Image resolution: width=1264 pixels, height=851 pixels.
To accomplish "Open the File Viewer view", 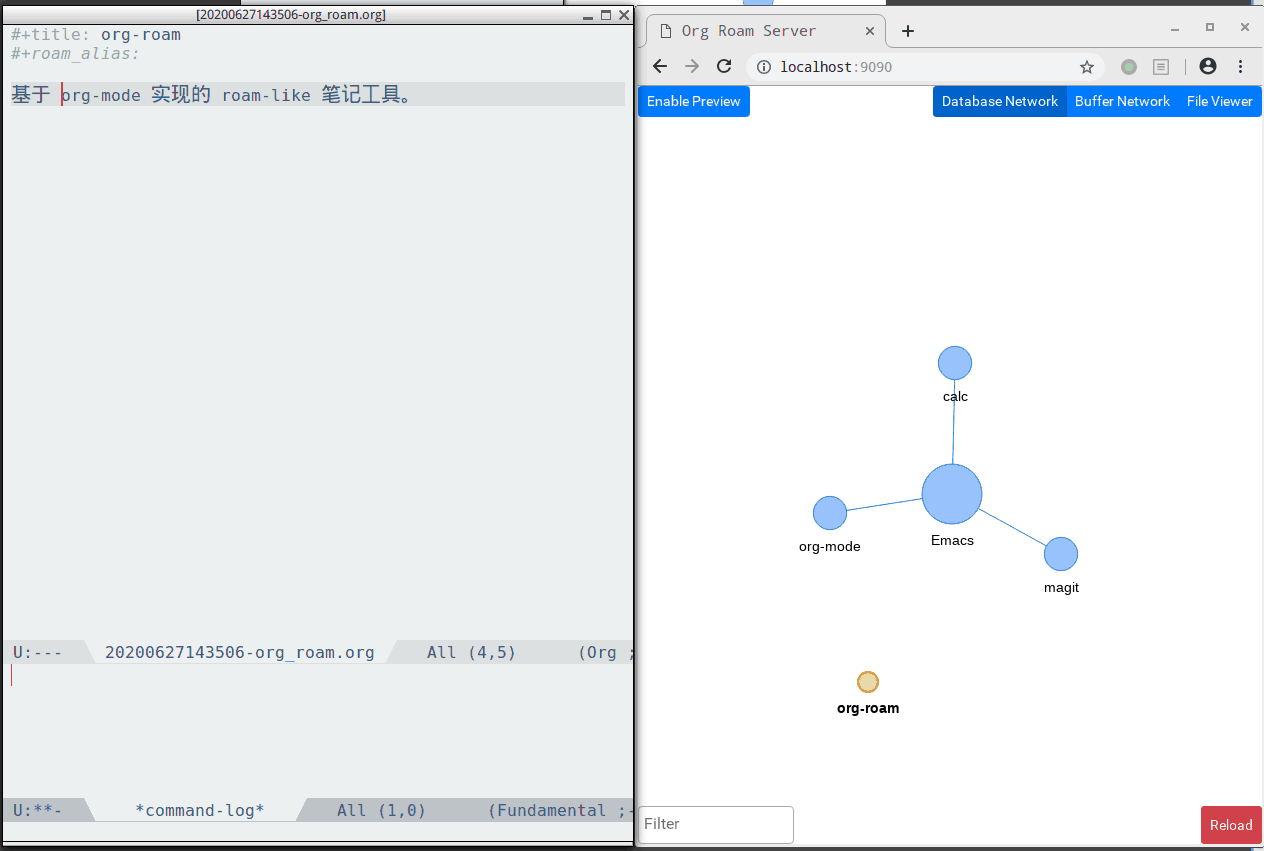I will (1220, 101).
